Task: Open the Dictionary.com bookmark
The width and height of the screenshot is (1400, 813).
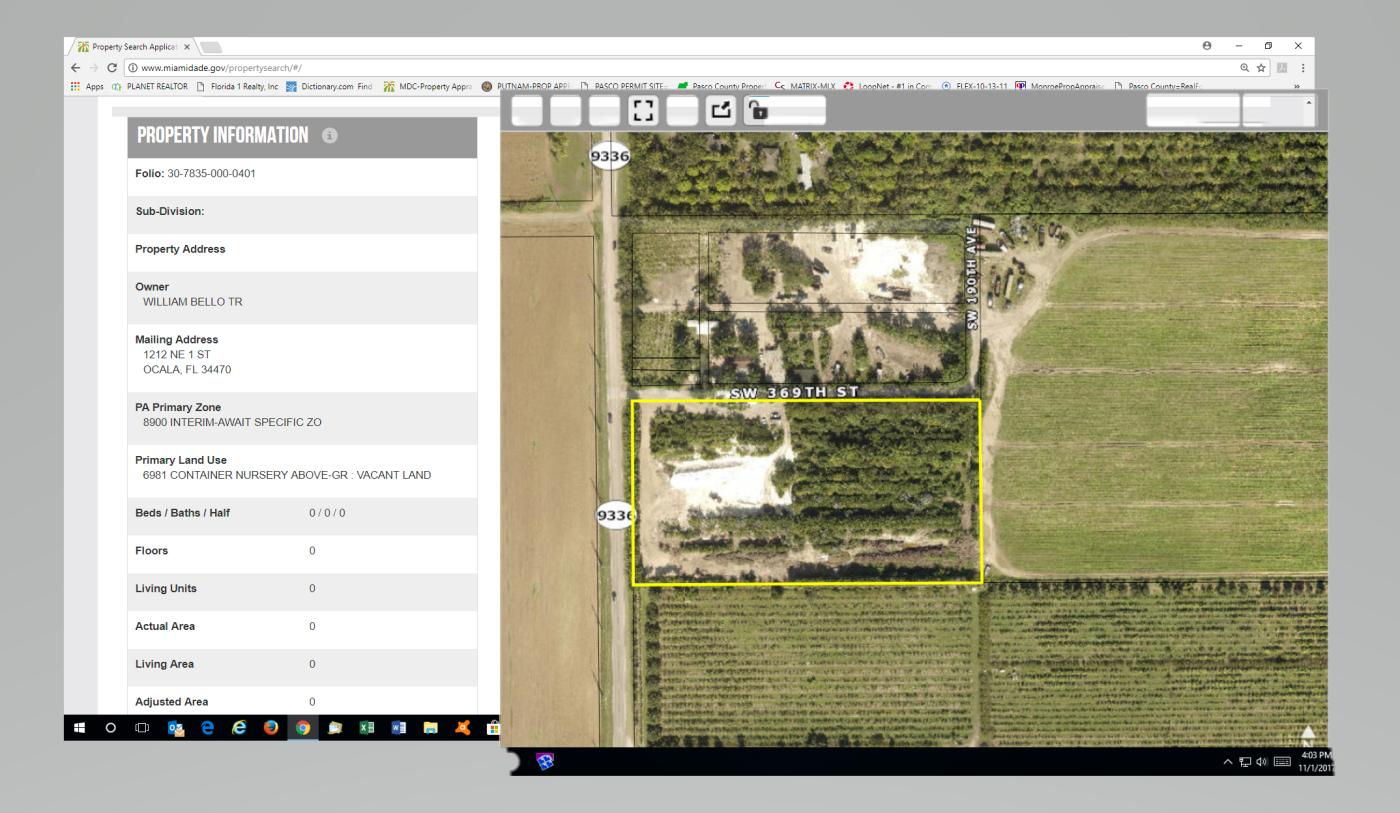Action: click(x=329, y=87)
